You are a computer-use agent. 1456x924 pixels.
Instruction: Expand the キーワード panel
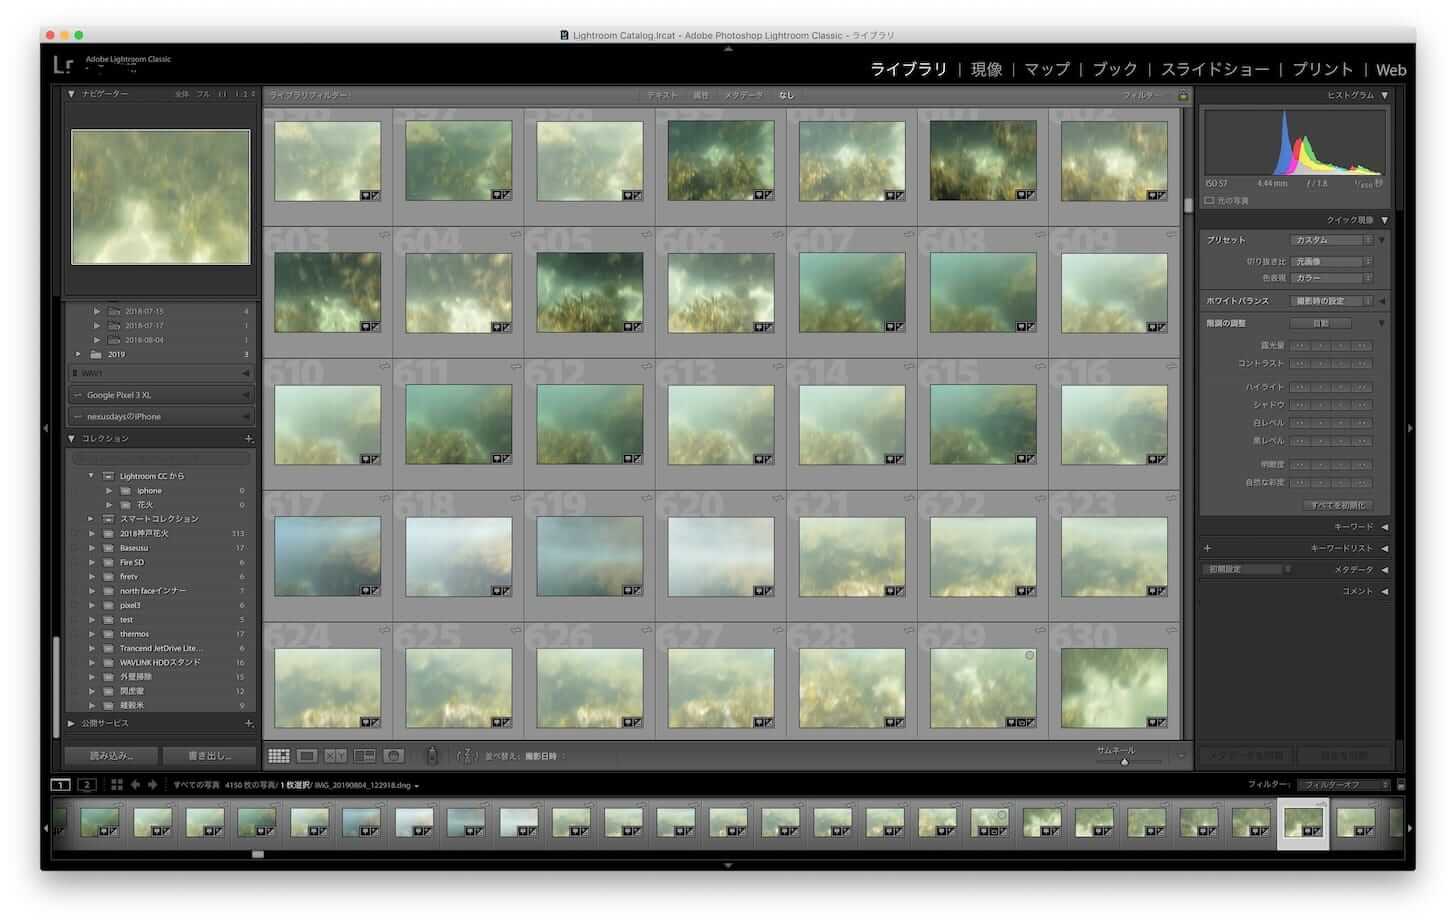1384,527
